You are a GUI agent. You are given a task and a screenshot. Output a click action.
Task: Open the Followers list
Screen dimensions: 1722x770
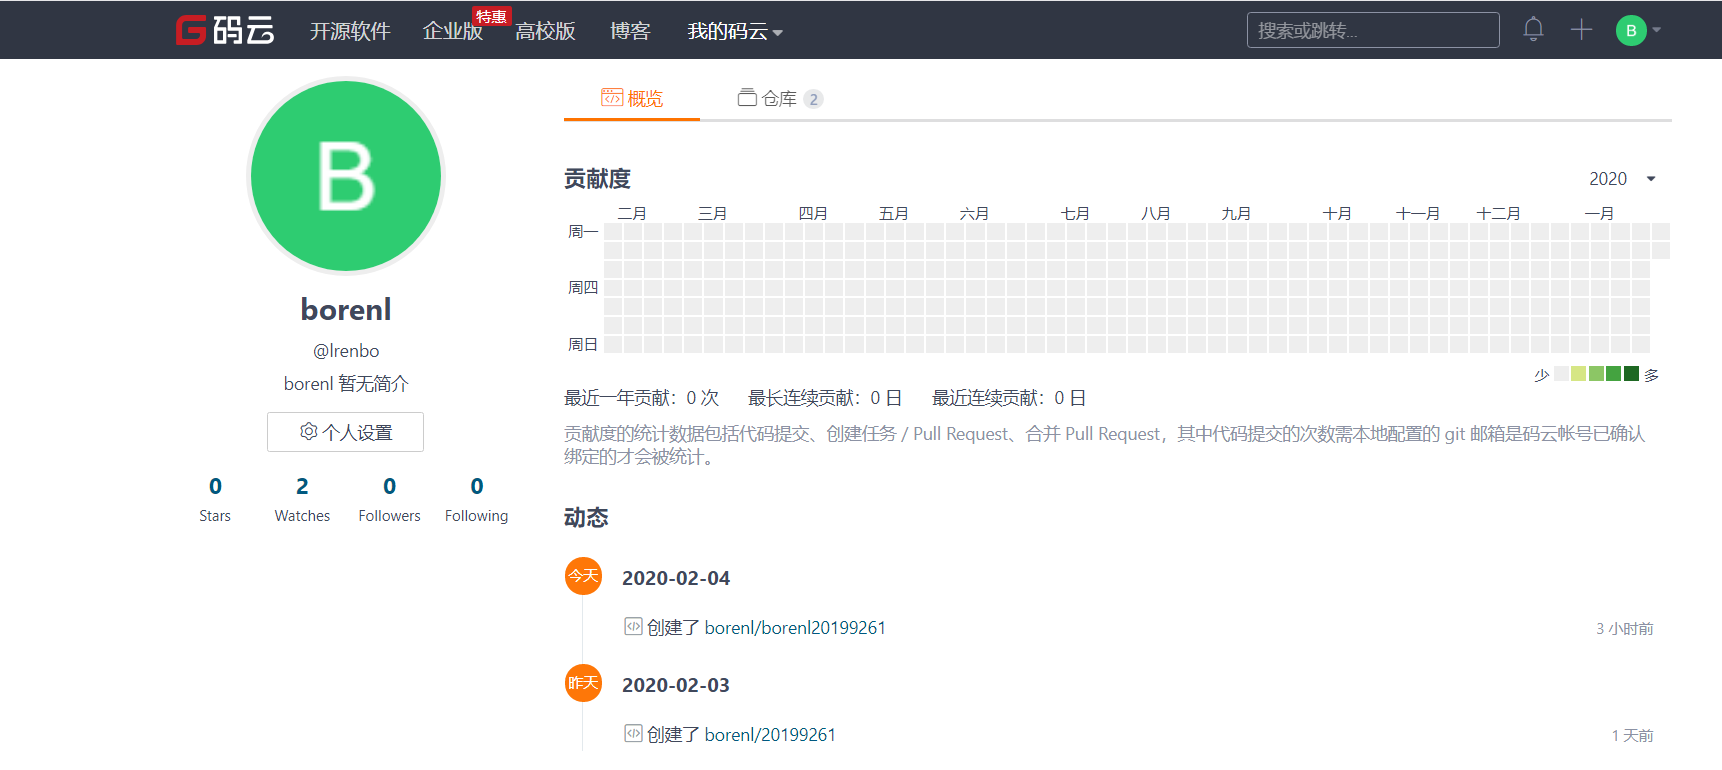tap(389, 499)
